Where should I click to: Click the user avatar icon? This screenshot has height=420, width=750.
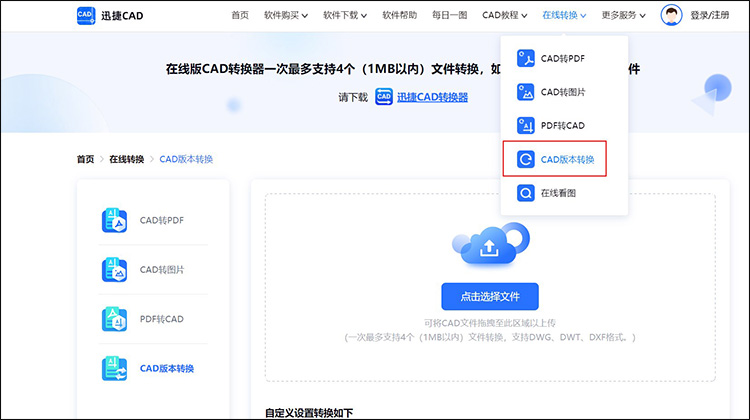tap(671, 15)
